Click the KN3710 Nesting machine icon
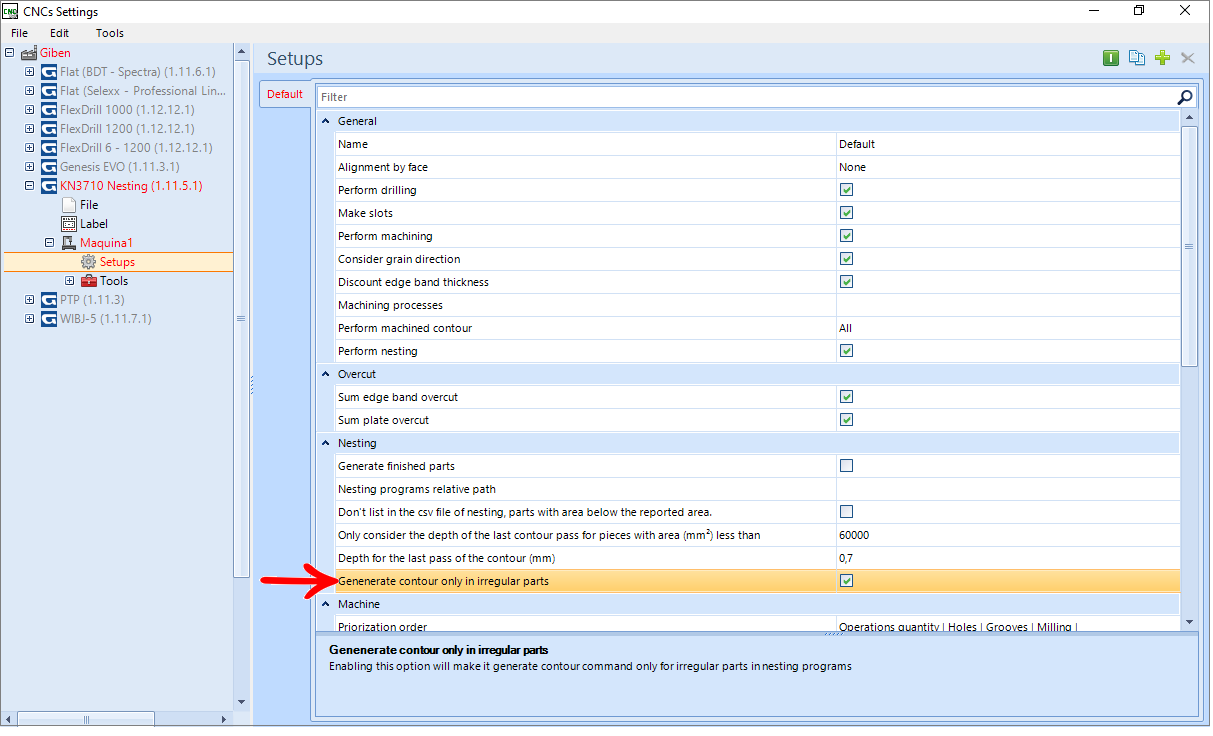 click(49, 186)
